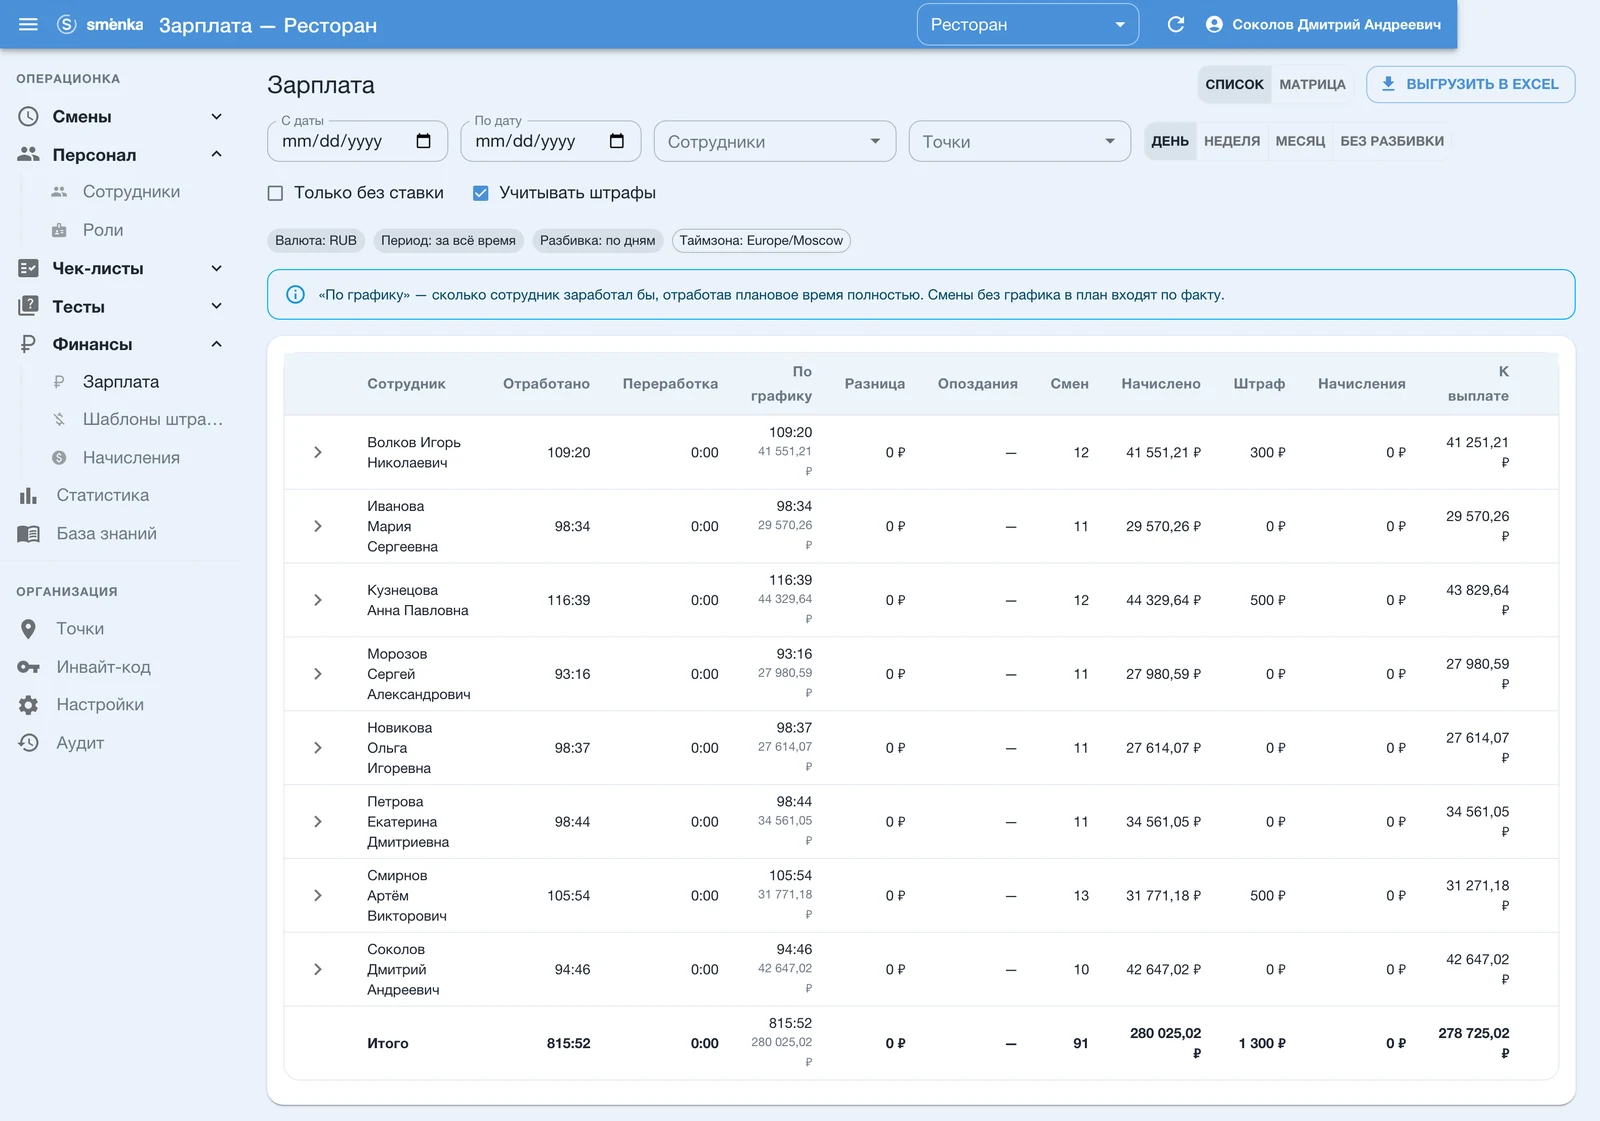This screenshot has height=1121, width=1600.
Task: Click the clock icon beside Смены
Action: coord(29,117)
